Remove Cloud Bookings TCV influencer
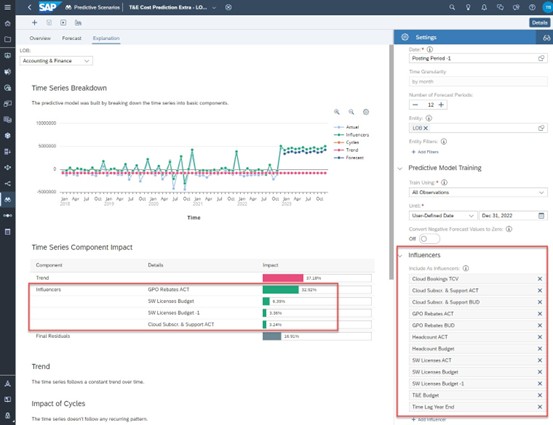Viewport: 553px width, 425px height. [x=540, y=279]
